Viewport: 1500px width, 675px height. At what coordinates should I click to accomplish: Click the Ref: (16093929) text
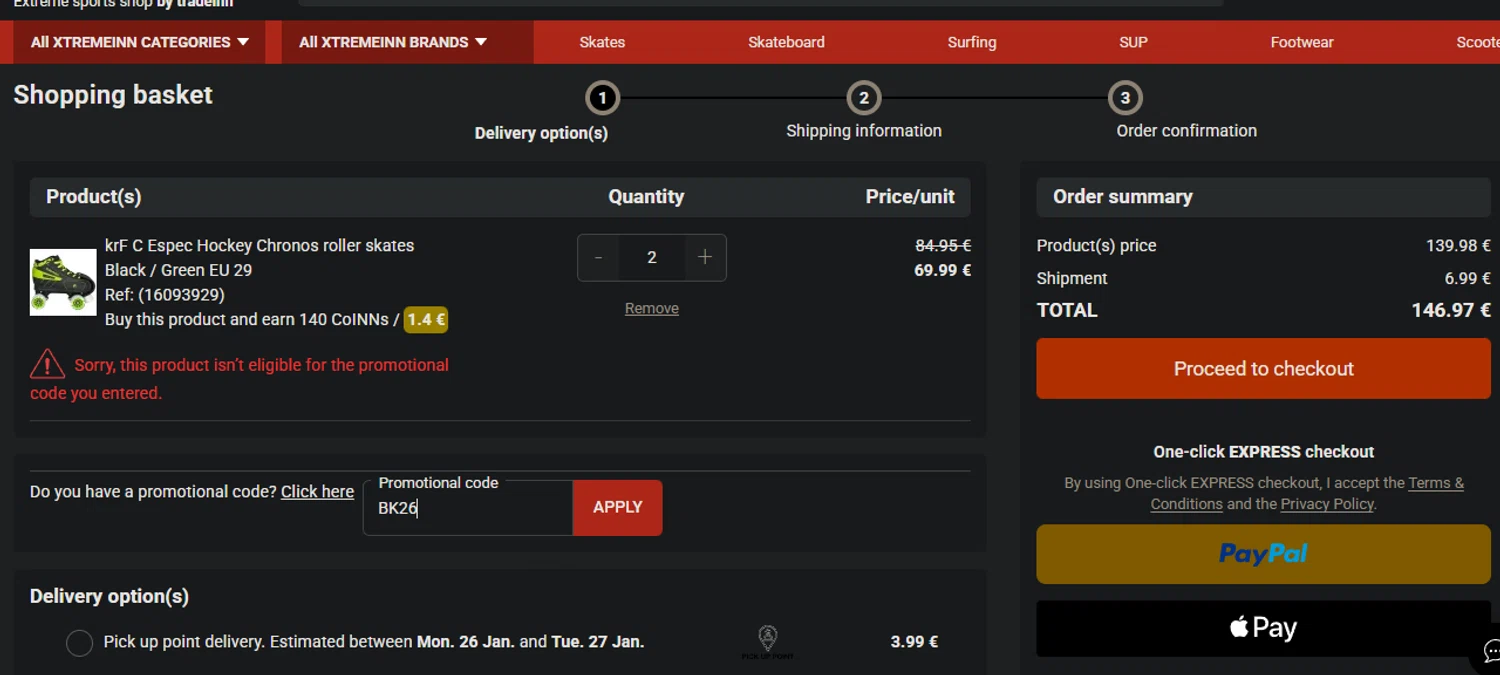(x=165, y=295)
